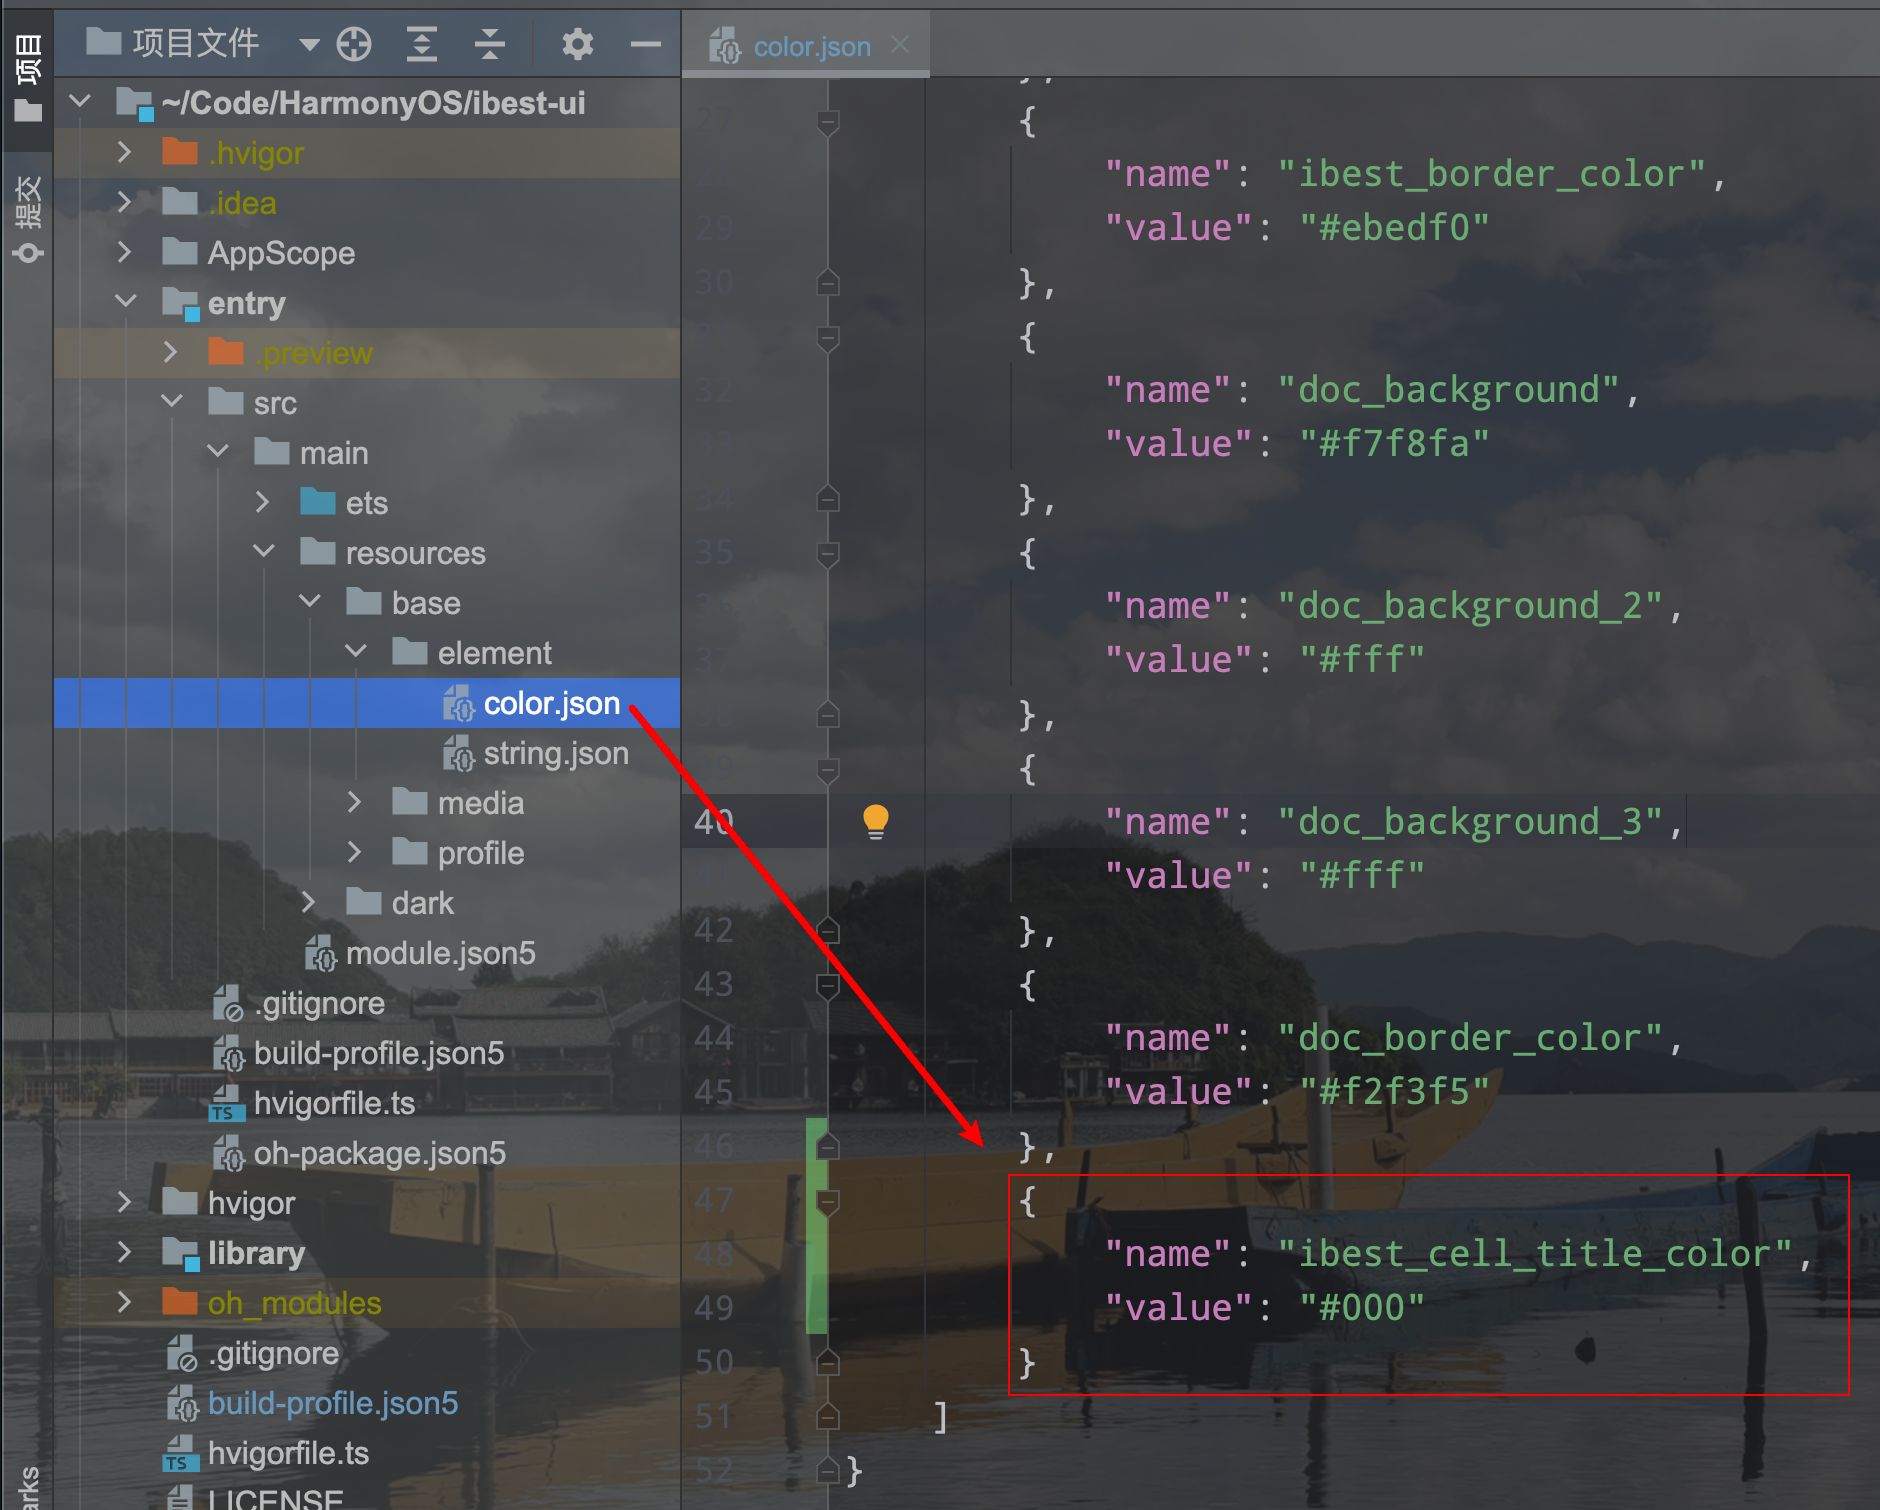Select module.json5 file
The image size is (1880, 1510).
tap(440, 953)
